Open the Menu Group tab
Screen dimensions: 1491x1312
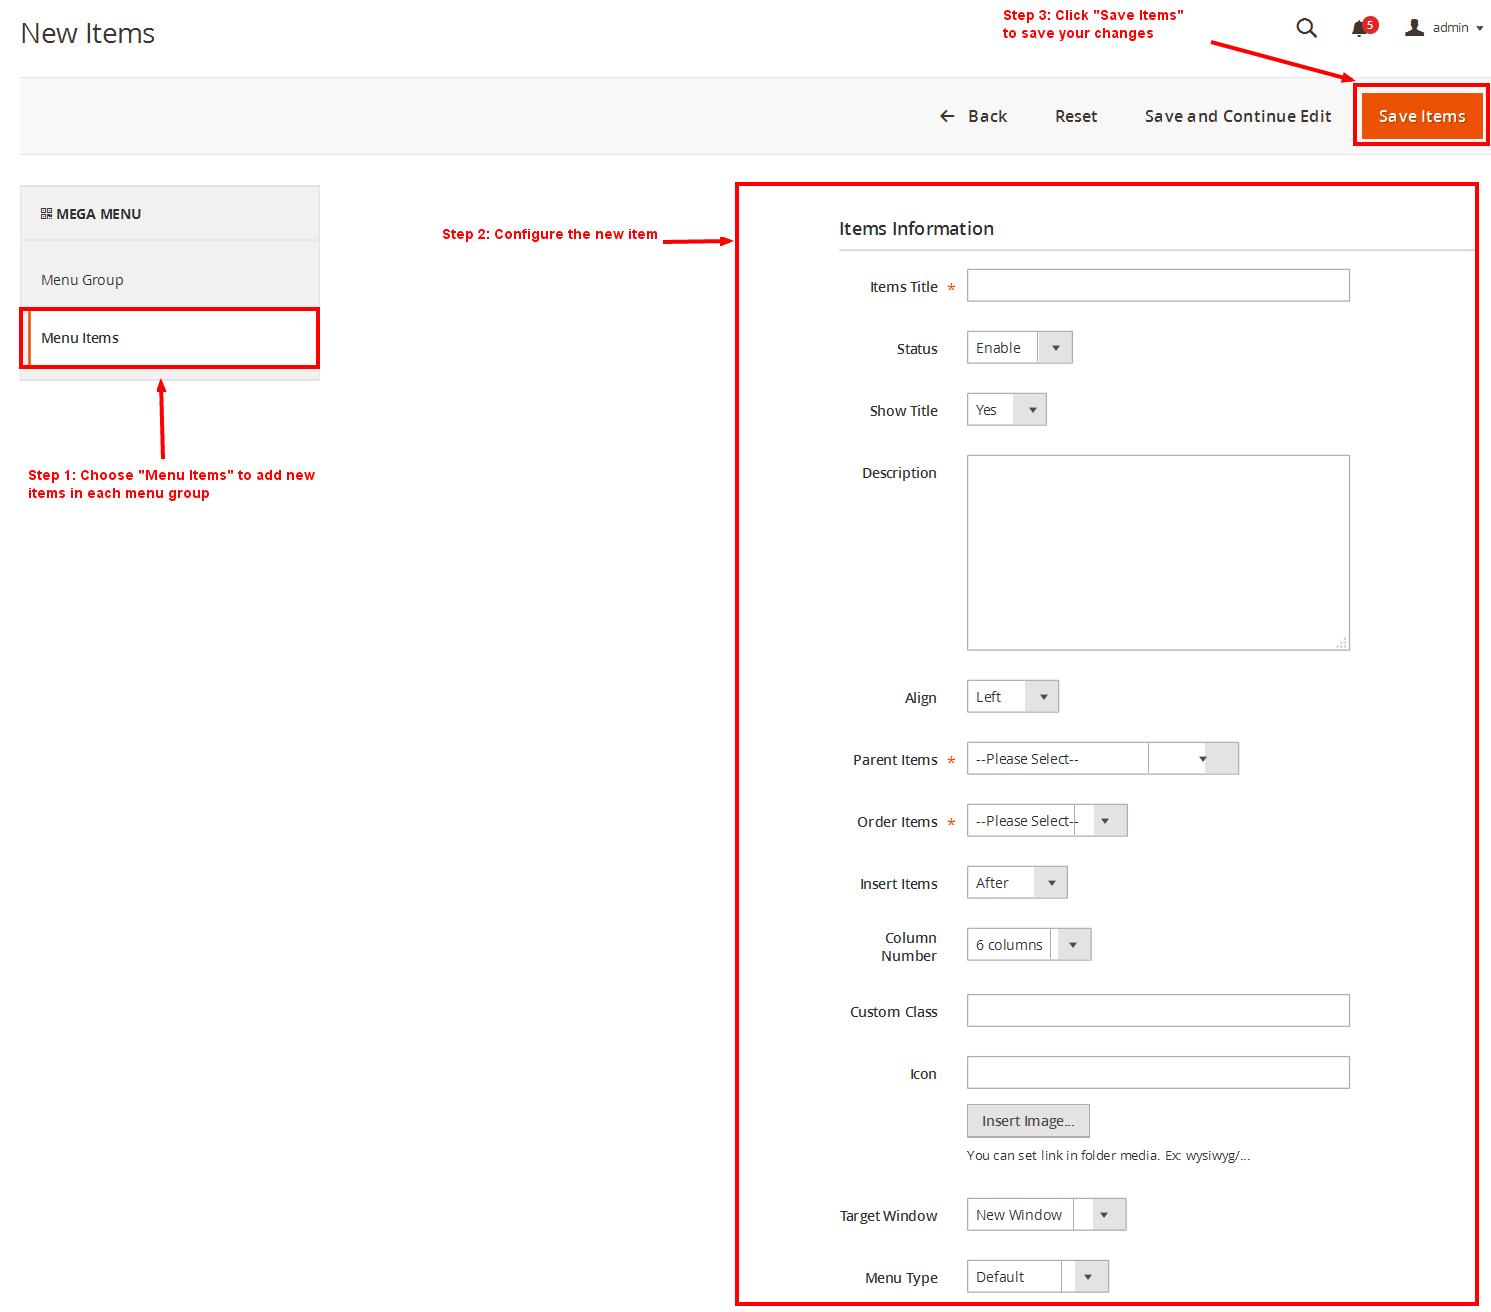(x=82, y=280)
